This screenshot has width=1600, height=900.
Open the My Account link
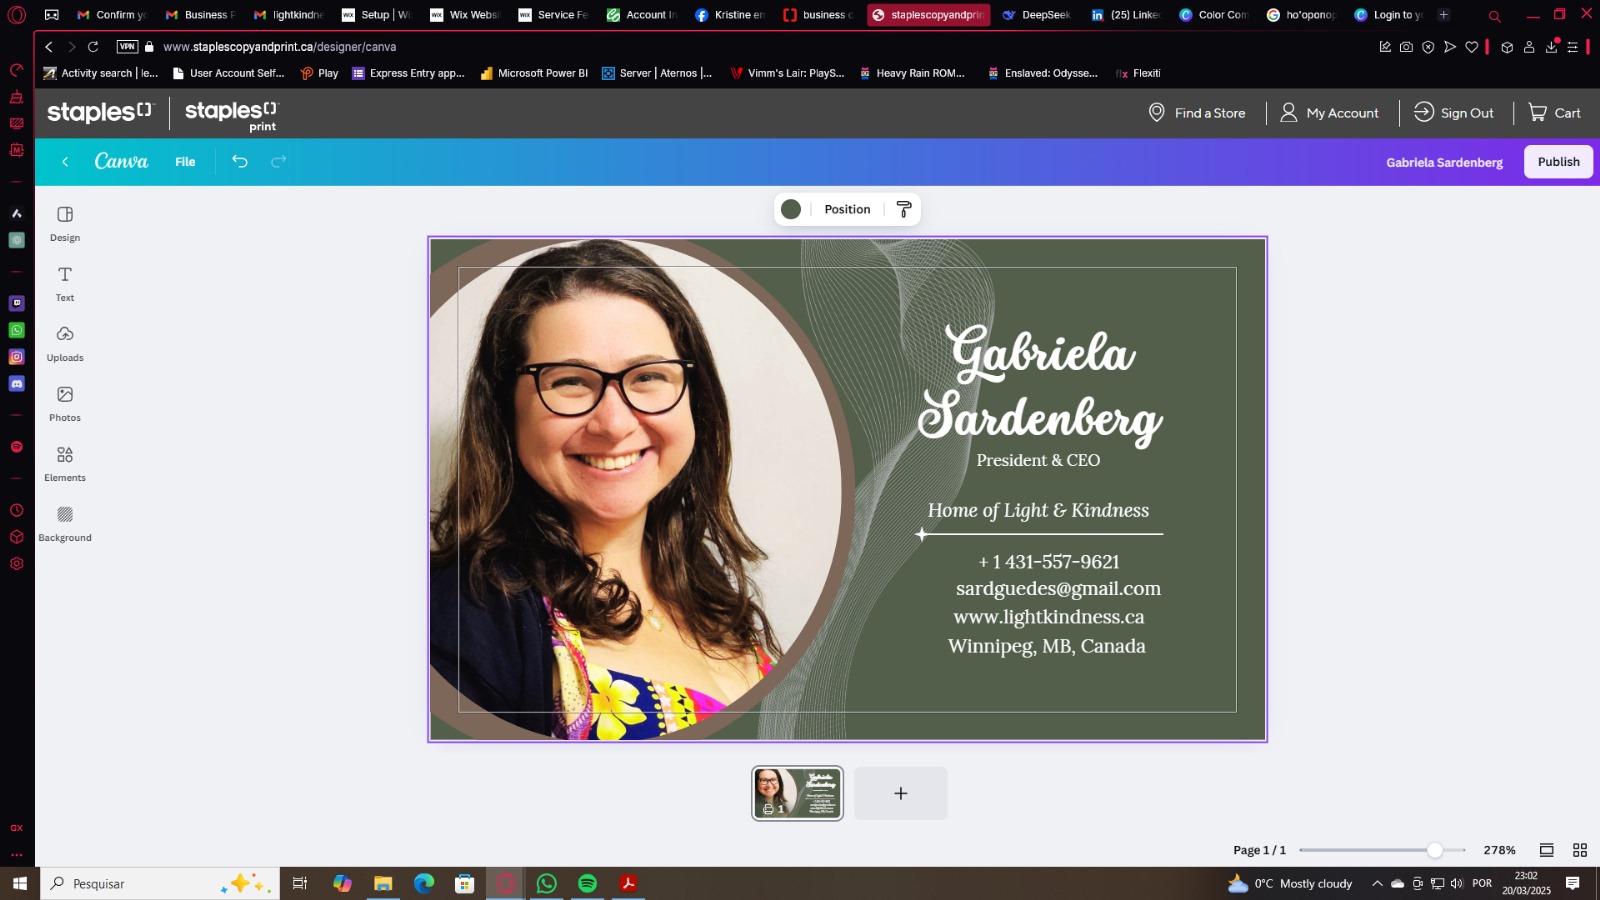1329,113
